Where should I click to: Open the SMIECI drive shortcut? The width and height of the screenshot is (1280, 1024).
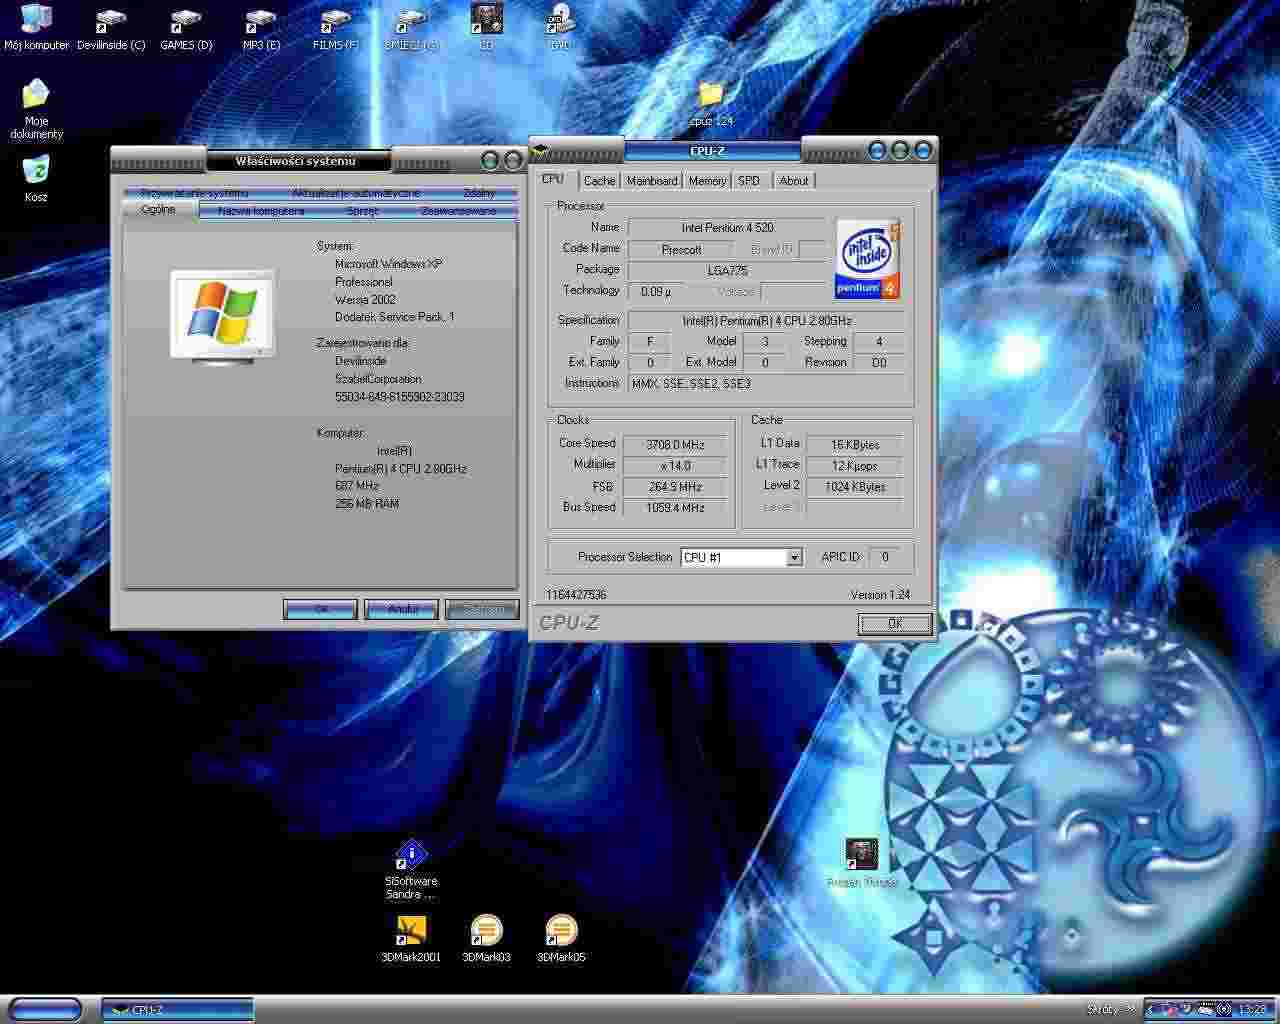coord(411,28)
